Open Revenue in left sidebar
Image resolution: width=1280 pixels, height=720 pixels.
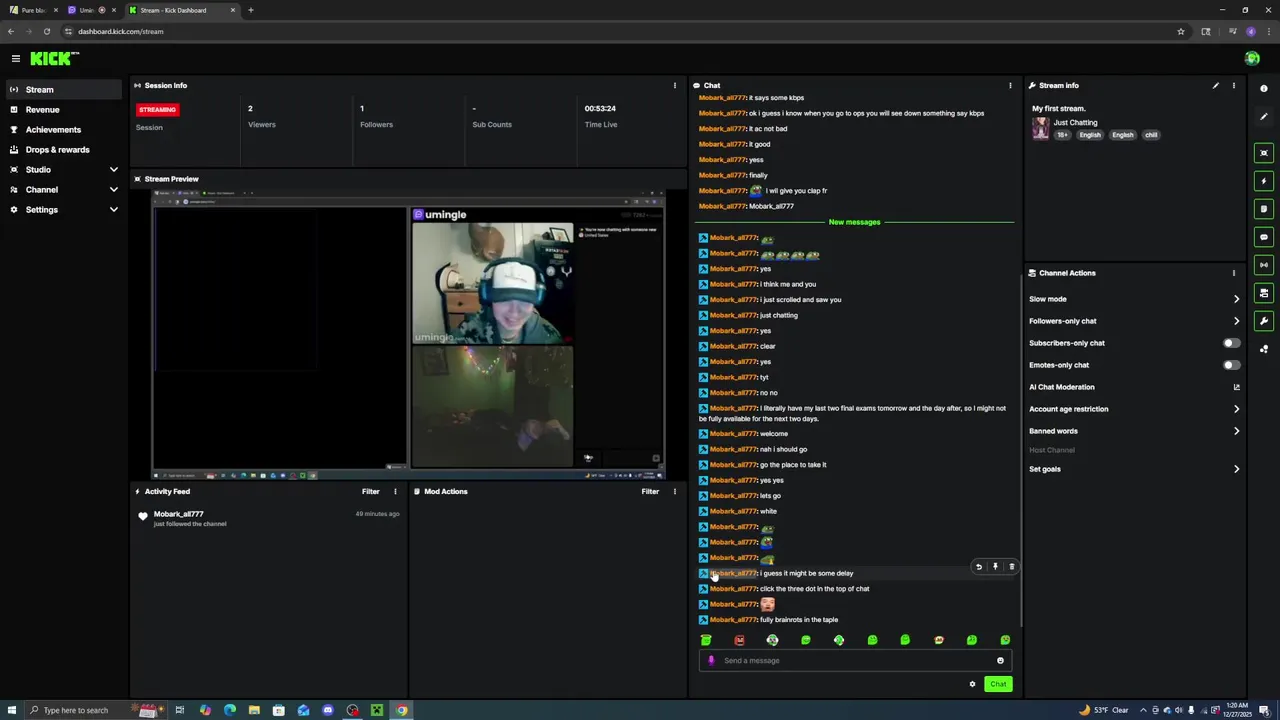64,109
